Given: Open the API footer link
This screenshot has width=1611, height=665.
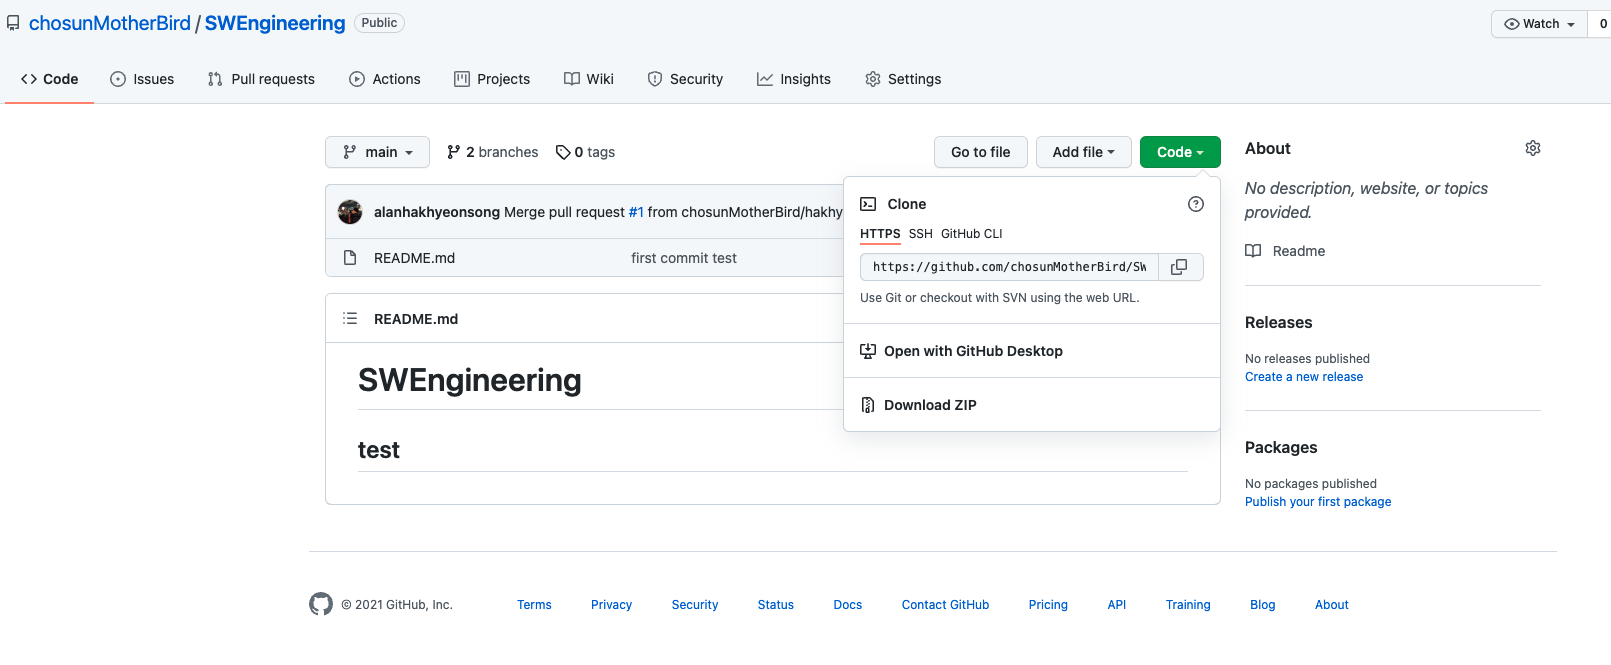Looking at the screenshot, I should [x=1117, y=605].
